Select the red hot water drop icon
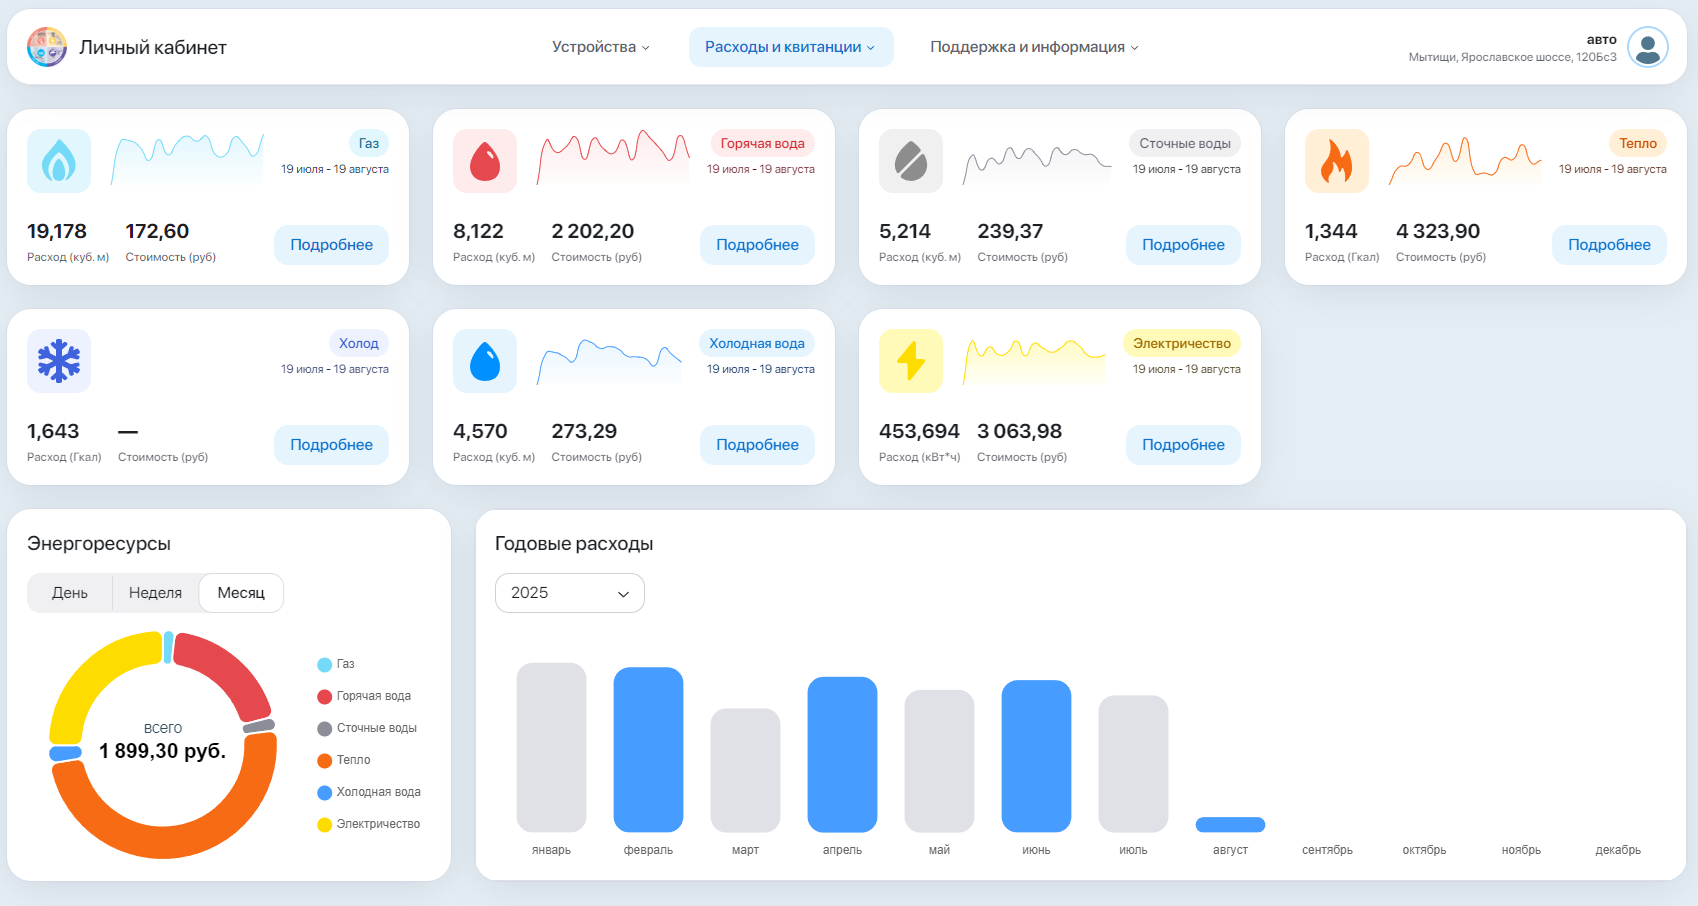Viewport: 1698px width, 906px height. tap(484, 160)
